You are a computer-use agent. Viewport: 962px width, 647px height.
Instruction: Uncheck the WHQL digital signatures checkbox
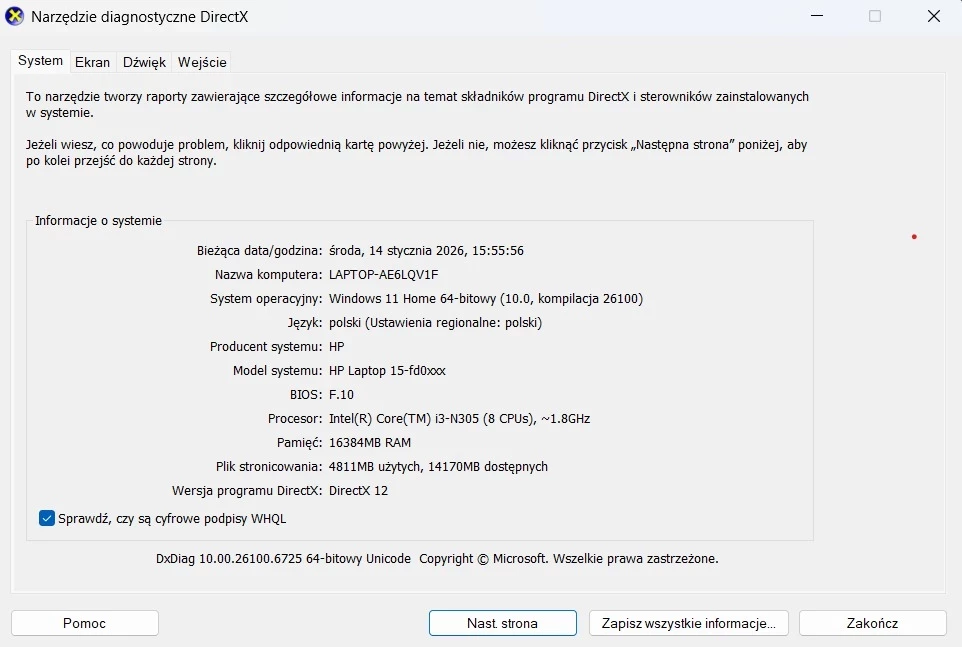click(47, 518)
